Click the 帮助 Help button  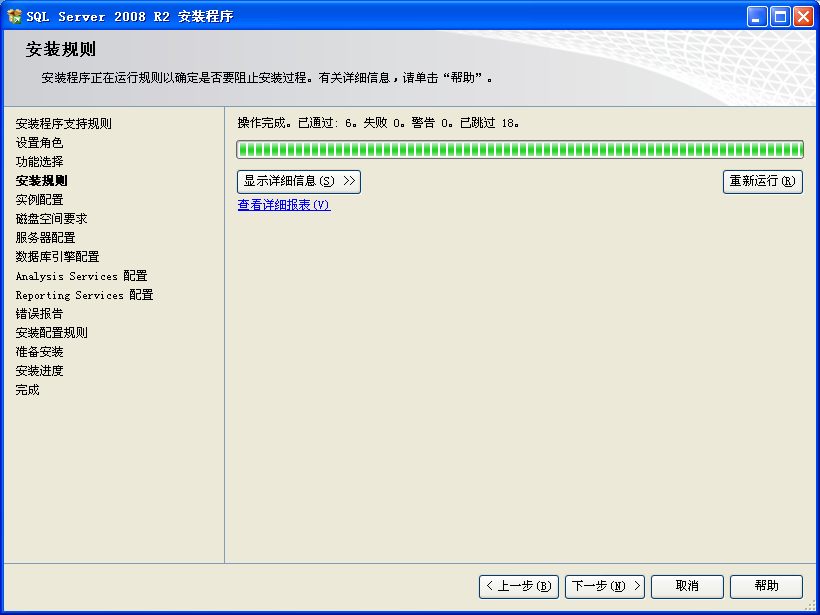[766, 586]
